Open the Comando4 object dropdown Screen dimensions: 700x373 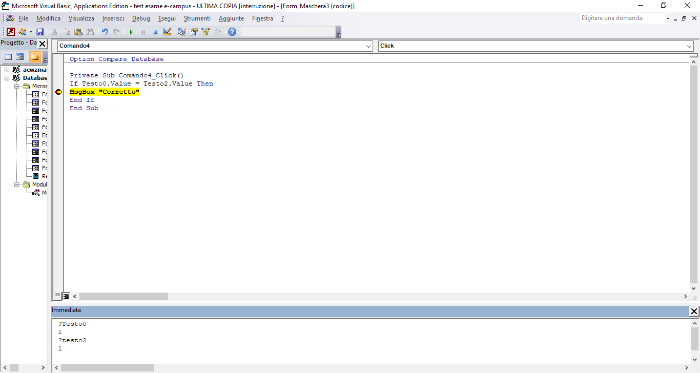[x=368, y=46]
